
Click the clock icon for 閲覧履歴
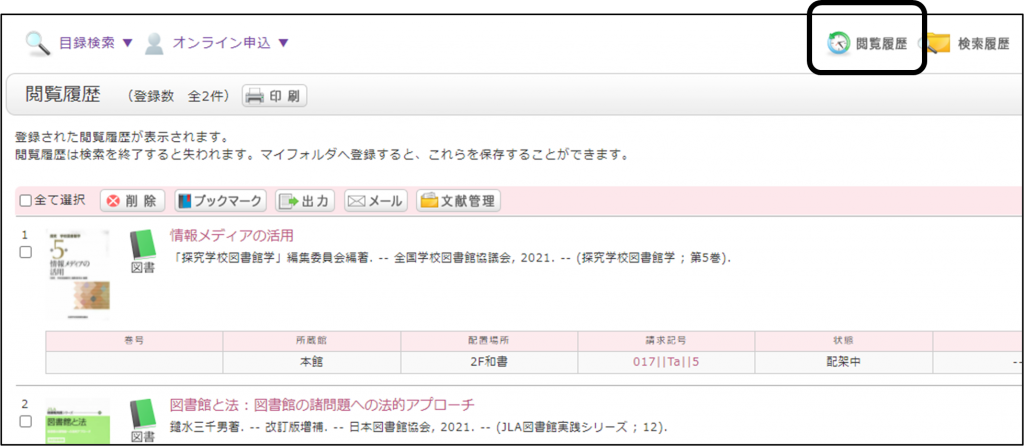click(838, 44)
